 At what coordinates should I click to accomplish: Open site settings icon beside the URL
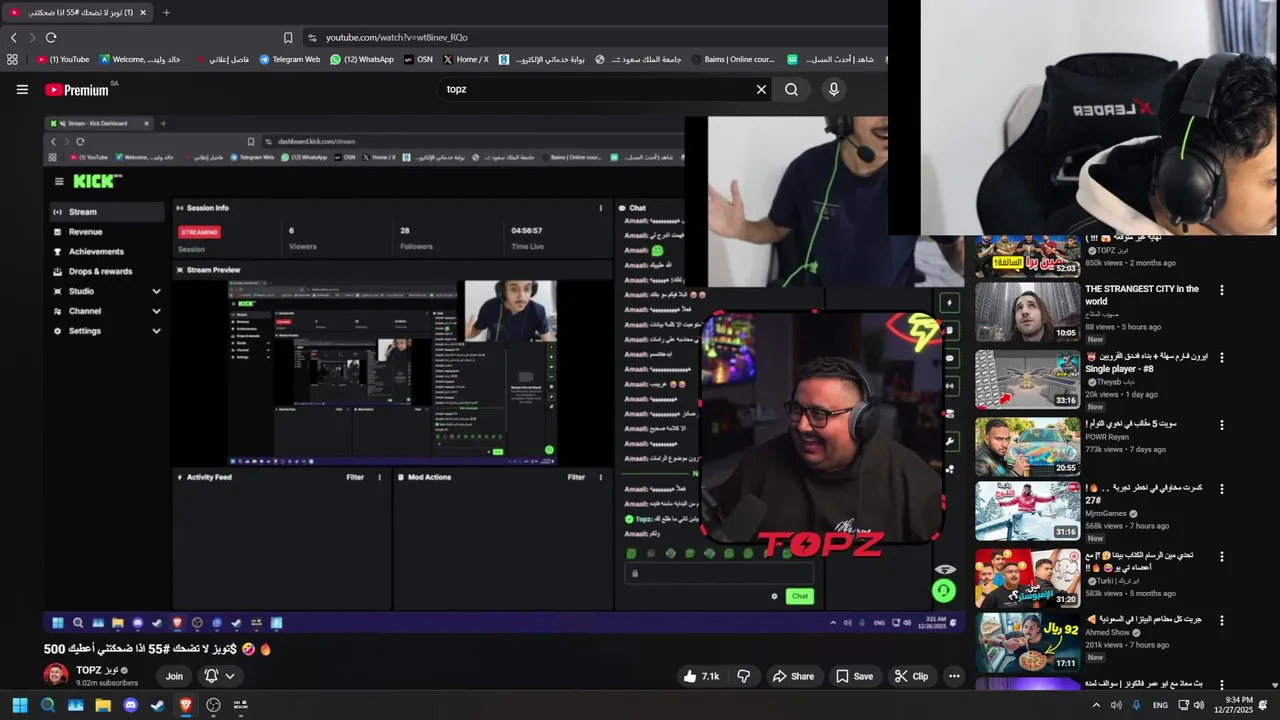(312, 37)
